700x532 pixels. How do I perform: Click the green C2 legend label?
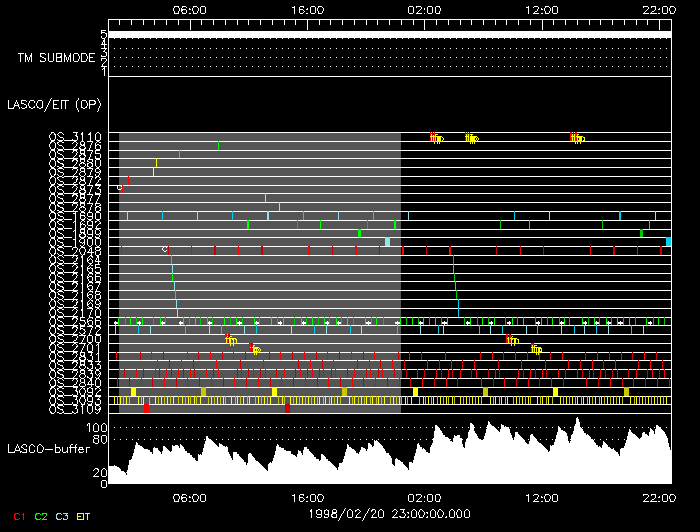(x=41, y=516)
